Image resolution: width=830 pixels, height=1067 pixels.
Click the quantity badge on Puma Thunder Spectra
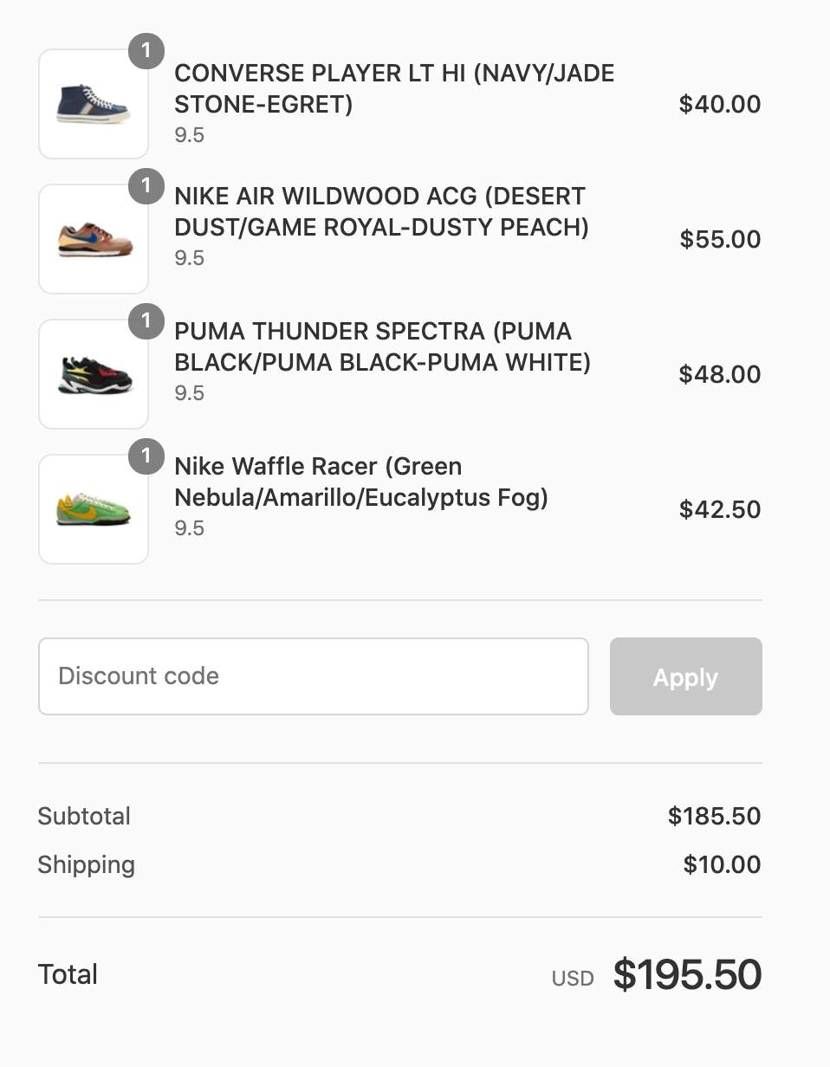tap(146, 321)
